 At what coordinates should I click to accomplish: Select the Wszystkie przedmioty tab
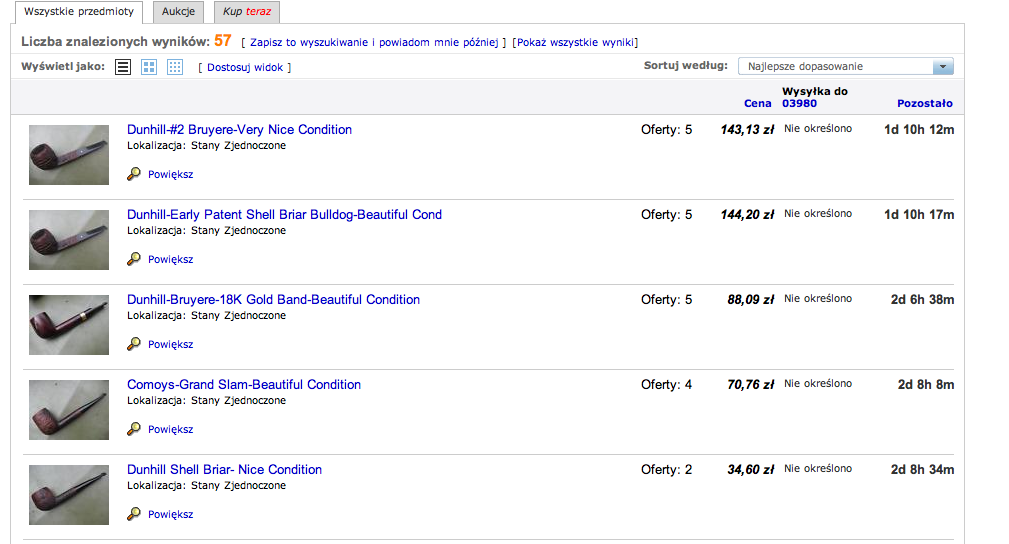79,12
